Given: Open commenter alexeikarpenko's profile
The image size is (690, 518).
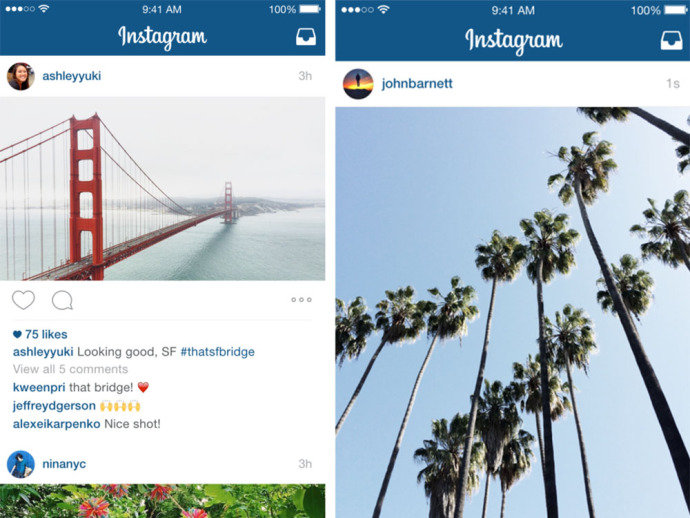Looking at the screenshot, I should tap(56, 424).
